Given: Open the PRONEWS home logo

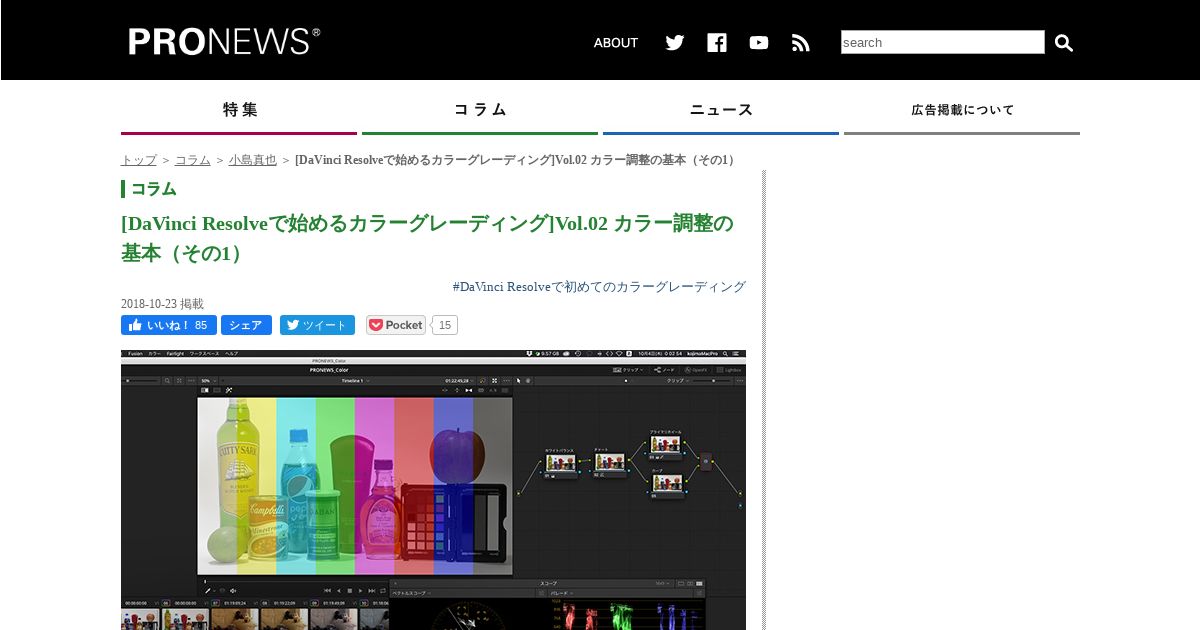Looking at the screenshot, I should coord(224,41).
